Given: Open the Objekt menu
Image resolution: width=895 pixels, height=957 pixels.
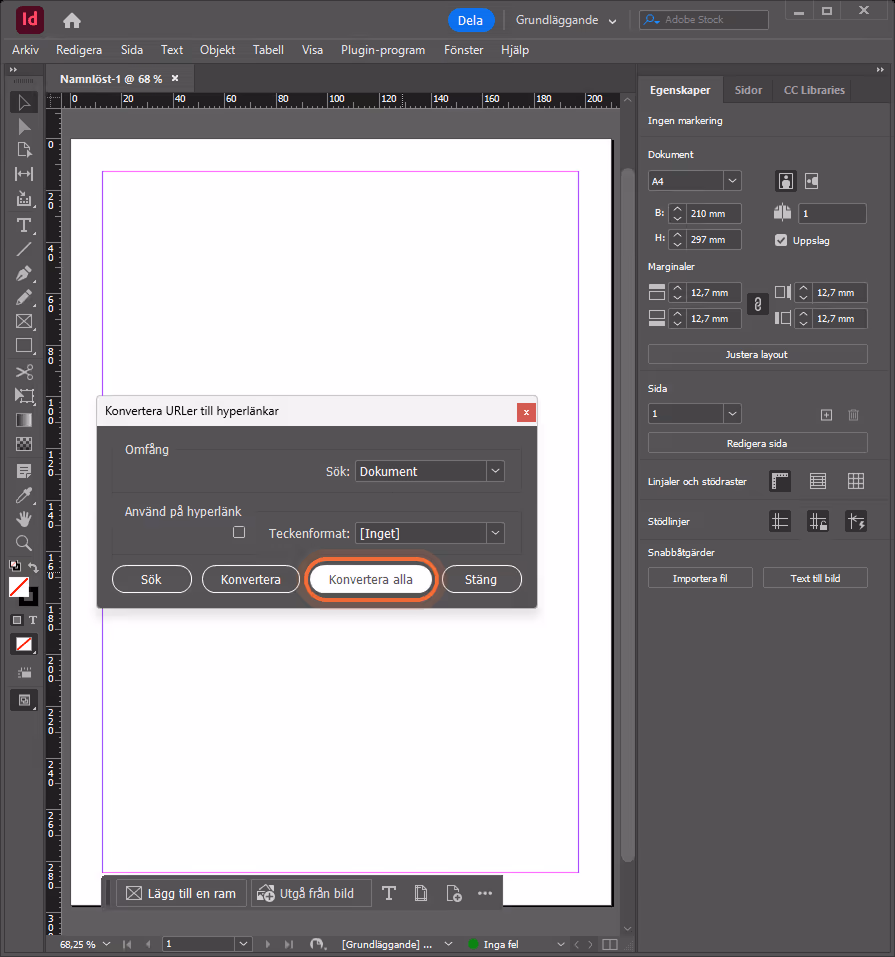Looking at the screenshot, I should tap(217, 50).
